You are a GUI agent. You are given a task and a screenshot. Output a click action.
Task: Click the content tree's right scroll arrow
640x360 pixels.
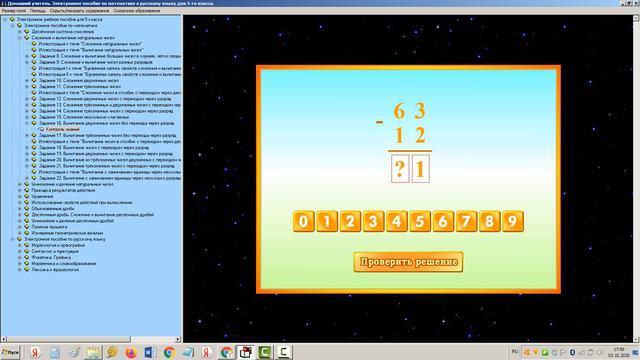point(178,339)
